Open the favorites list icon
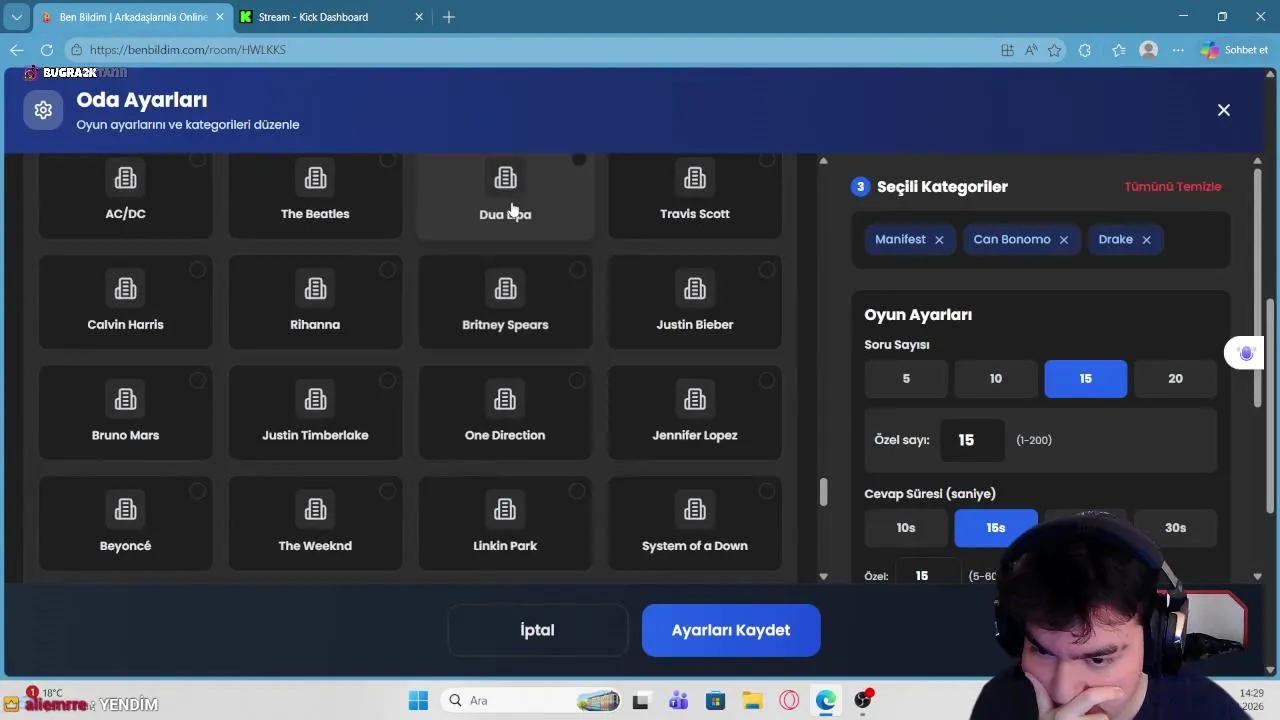Viewport: 1280px width, 720px height. pos(1119,50)
